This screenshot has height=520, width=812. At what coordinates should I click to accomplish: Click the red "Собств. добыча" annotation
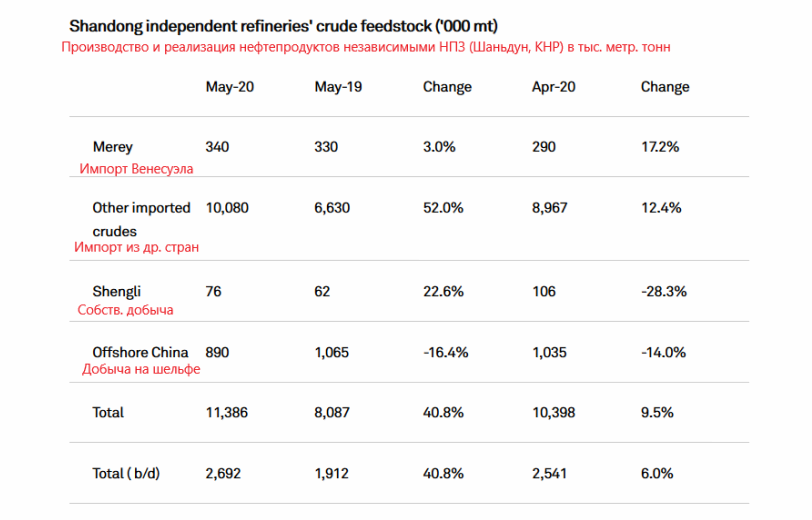coord(125,310)
